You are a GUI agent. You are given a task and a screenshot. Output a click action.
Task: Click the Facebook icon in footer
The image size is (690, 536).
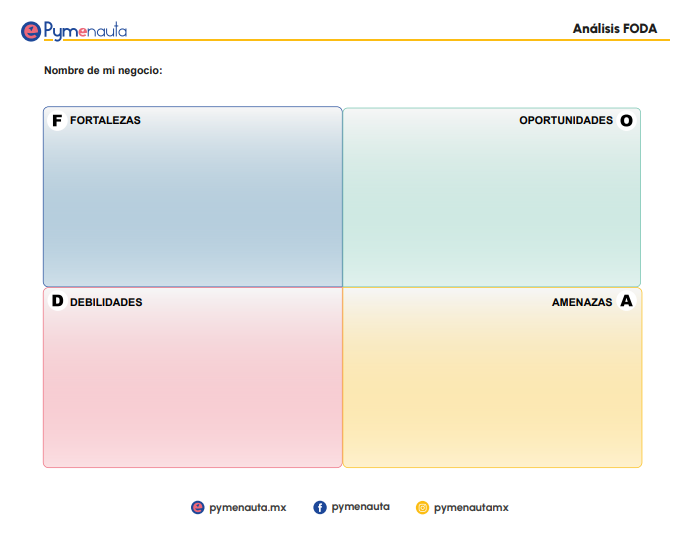[x=320, y=507]
